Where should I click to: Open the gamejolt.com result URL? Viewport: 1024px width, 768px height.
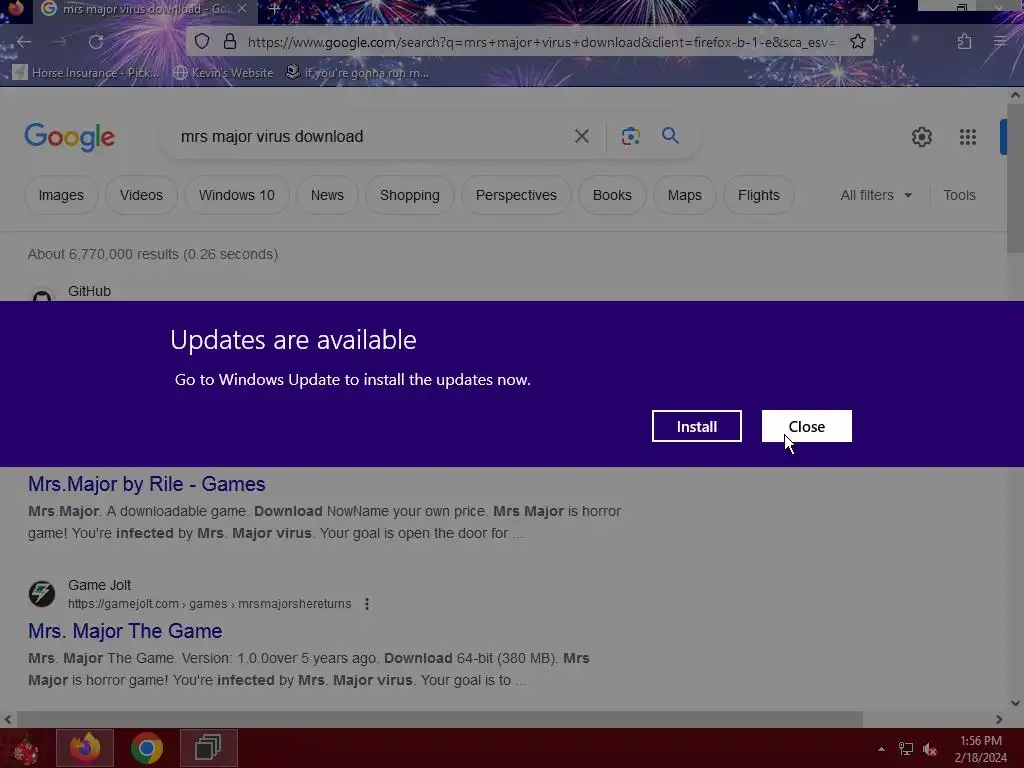209,604
